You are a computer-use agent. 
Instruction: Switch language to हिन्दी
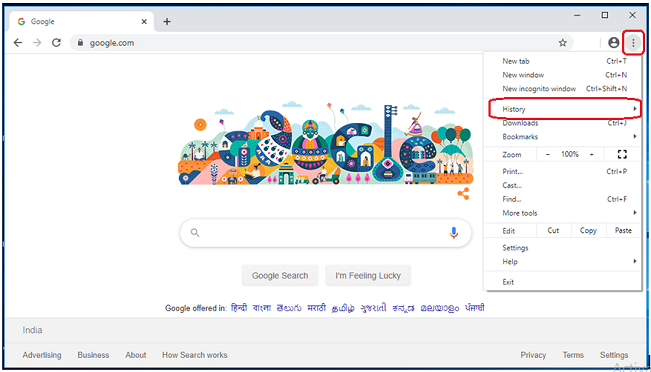[239, 308]
